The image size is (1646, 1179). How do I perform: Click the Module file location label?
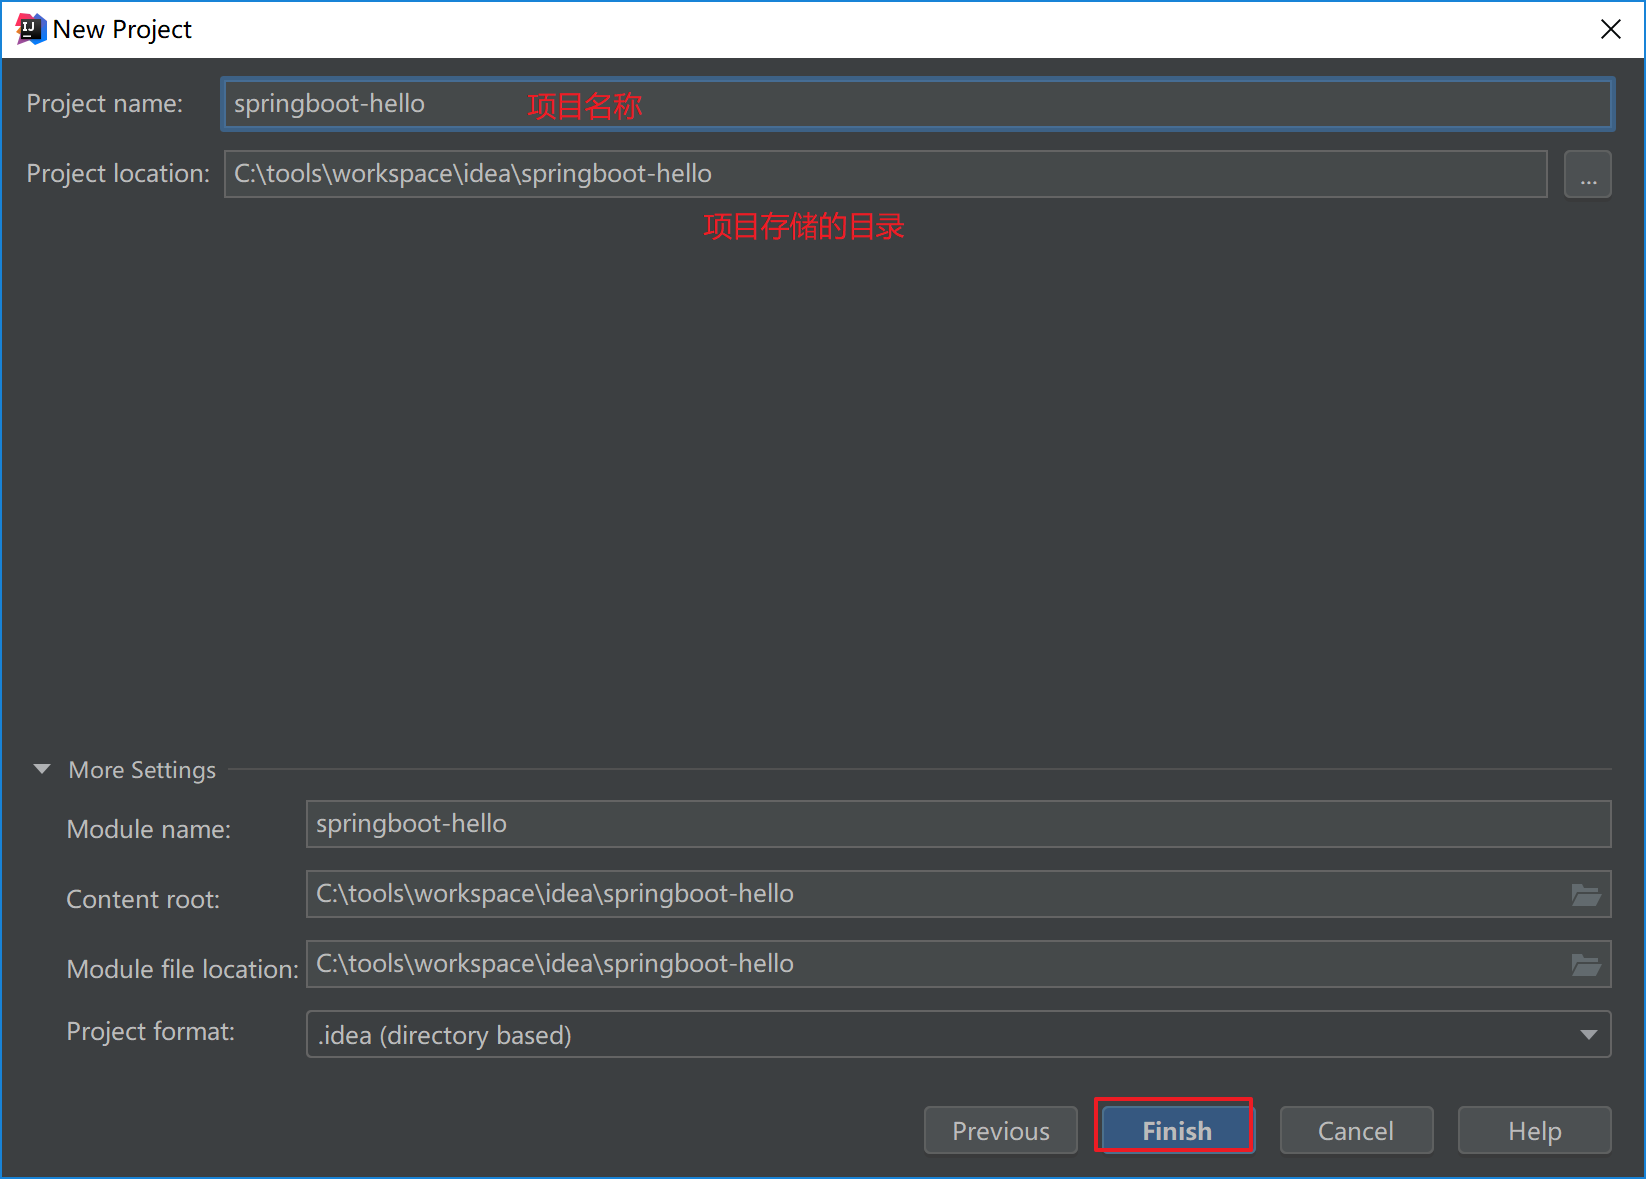183,969
